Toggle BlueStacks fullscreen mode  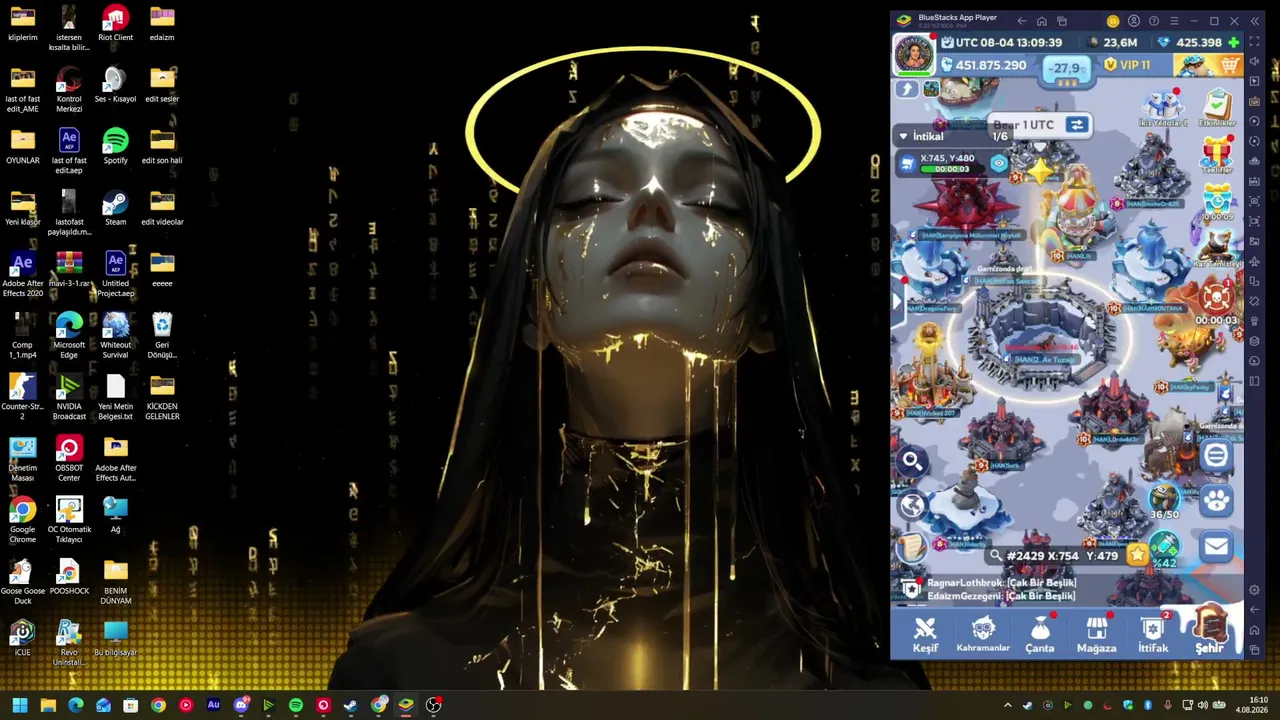tap(1255, 42)
